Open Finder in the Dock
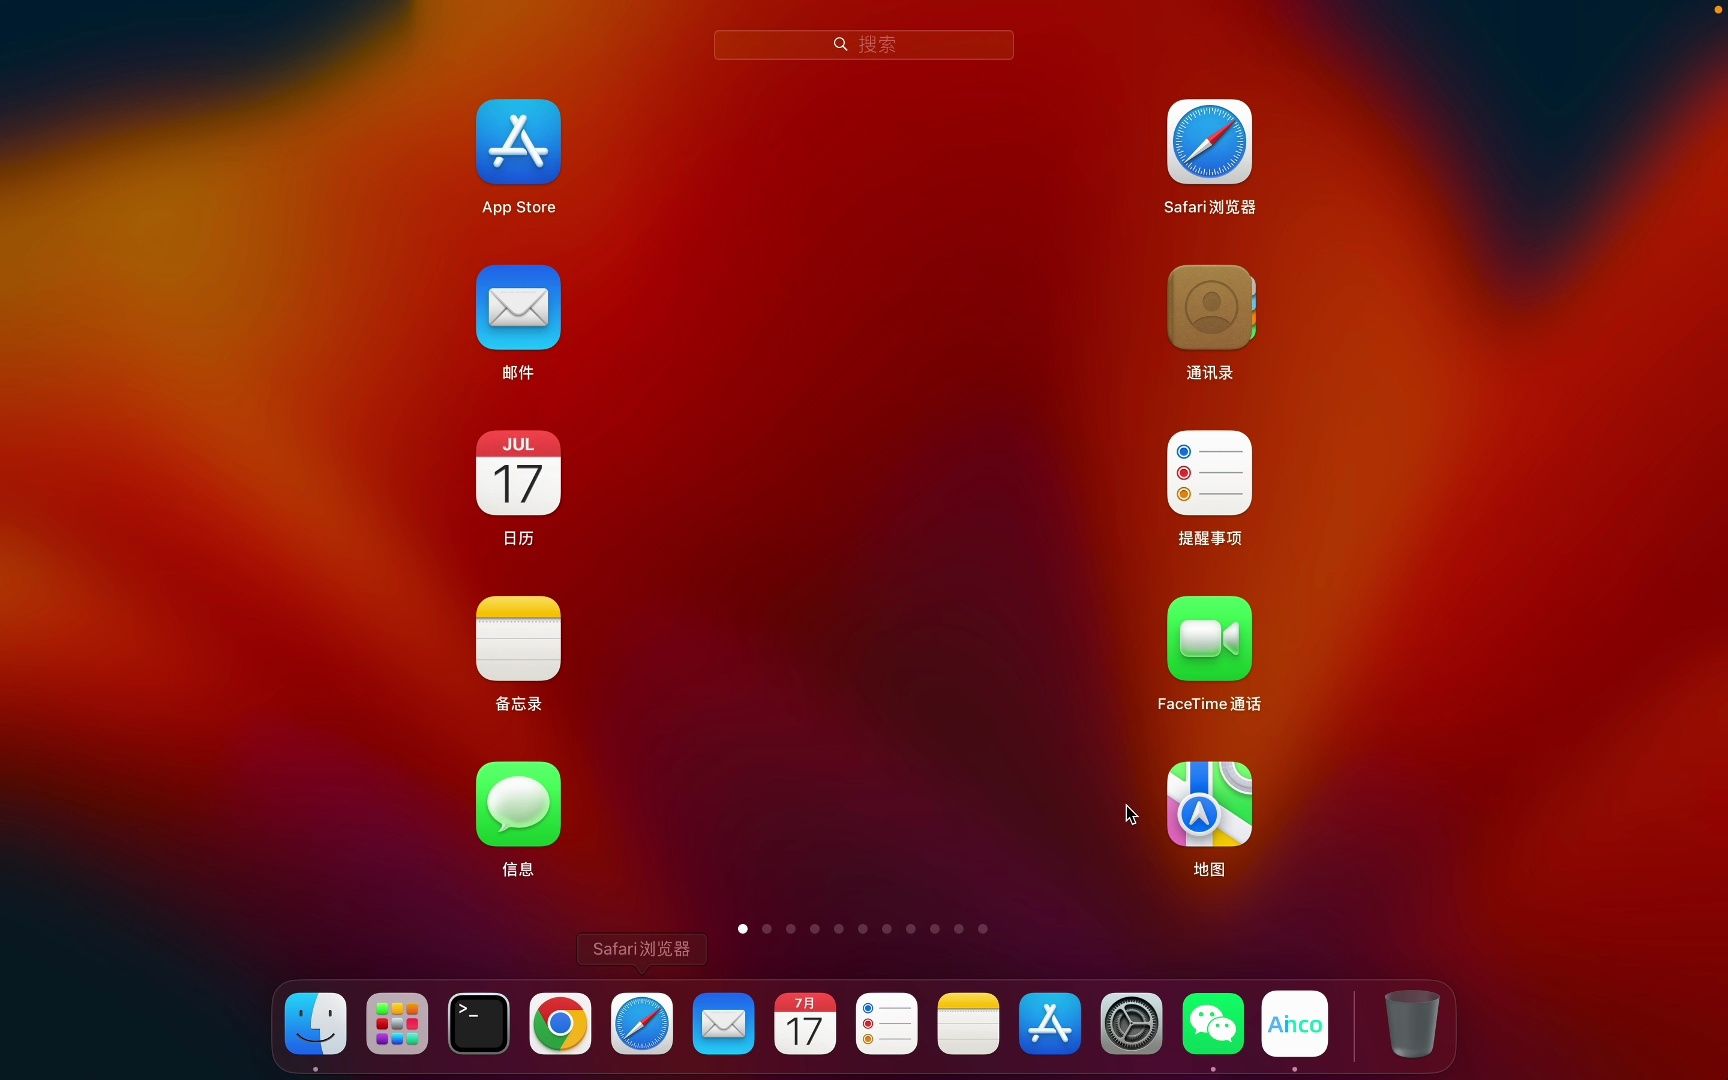The image size is (1728, 1080). [x=316, y=1024]
